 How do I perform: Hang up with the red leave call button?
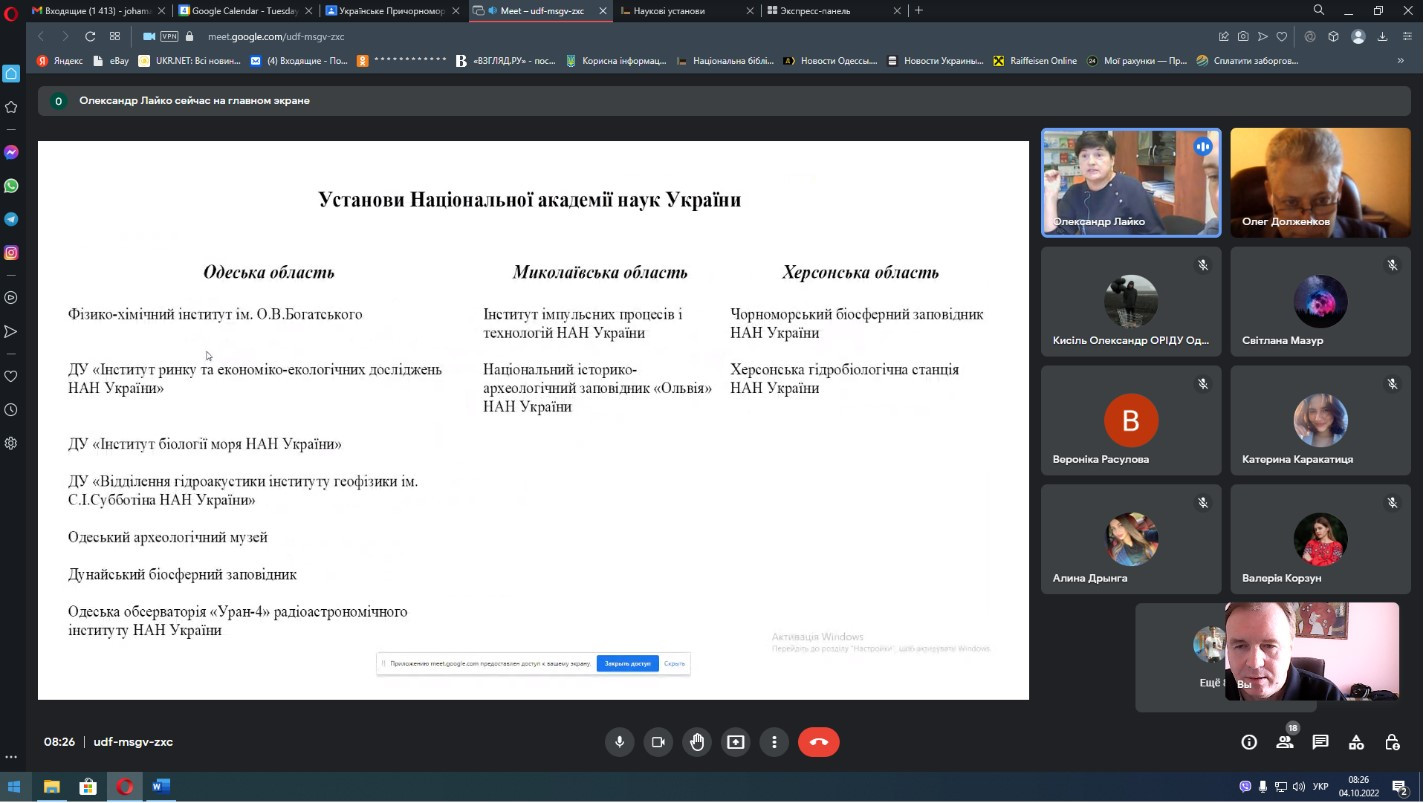point(818,742)
